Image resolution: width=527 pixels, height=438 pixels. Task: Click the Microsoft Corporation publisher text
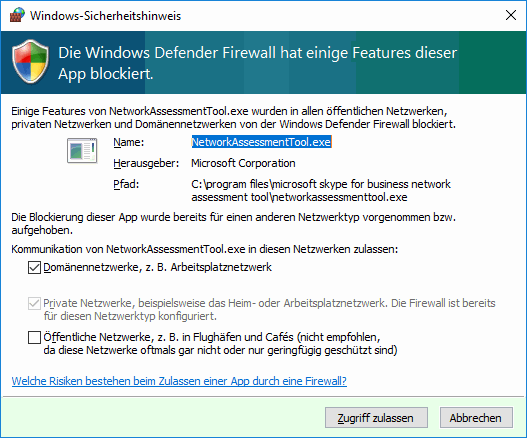243,163
